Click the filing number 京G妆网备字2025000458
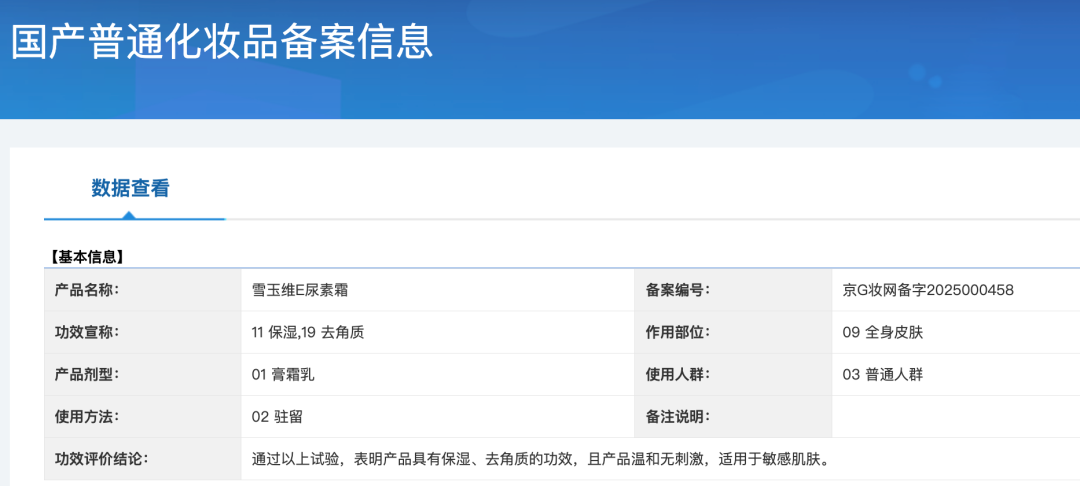Screen dimensions: 1080x486 pyautogui.click(x=928, y=290)
